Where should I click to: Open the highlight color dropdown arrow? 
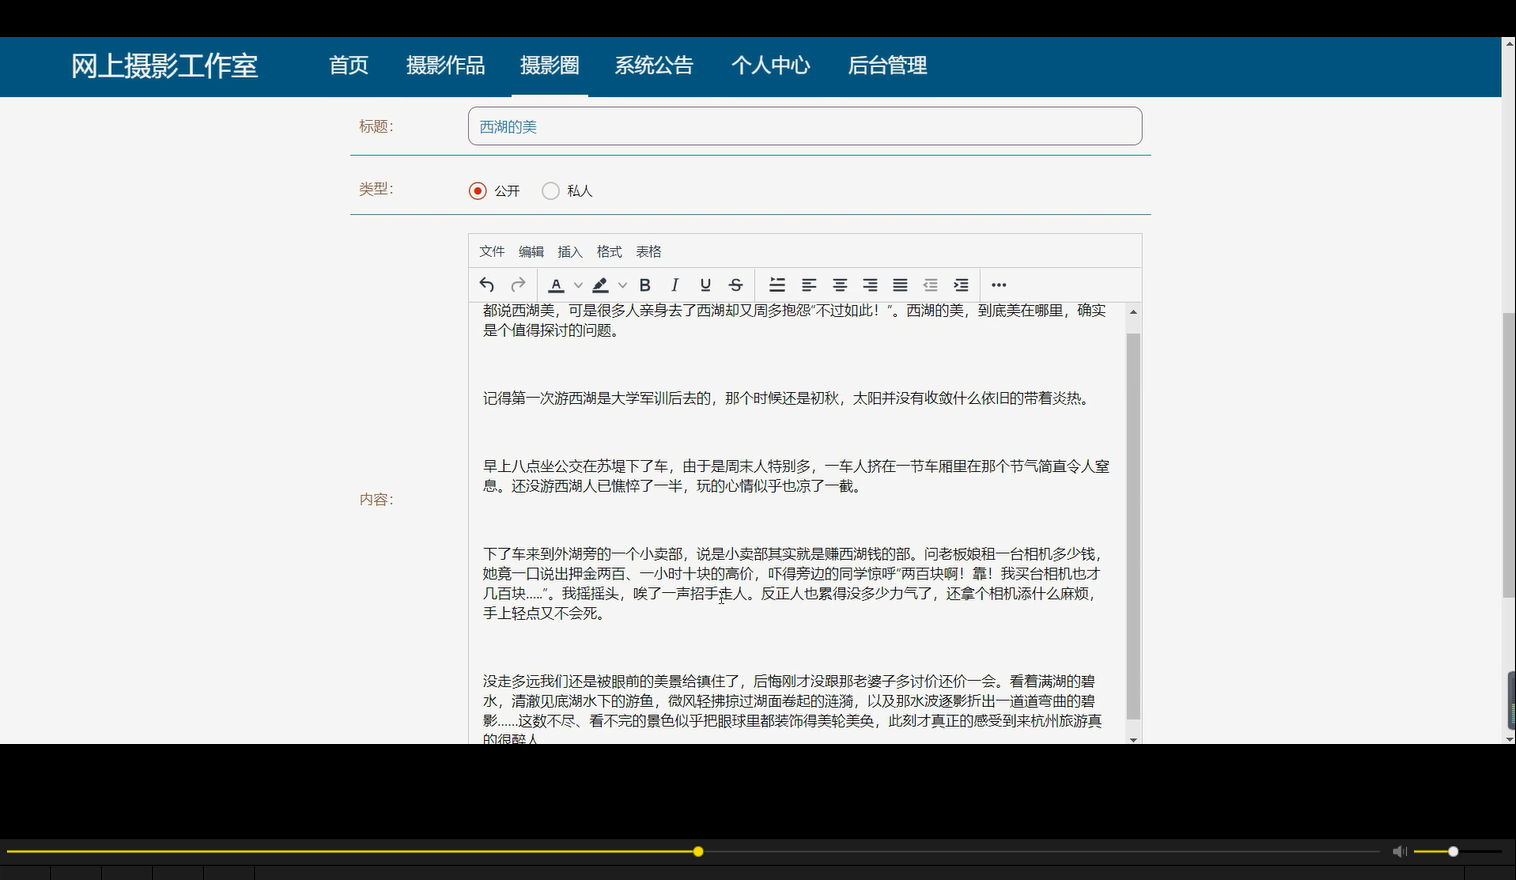pos(622,284)
